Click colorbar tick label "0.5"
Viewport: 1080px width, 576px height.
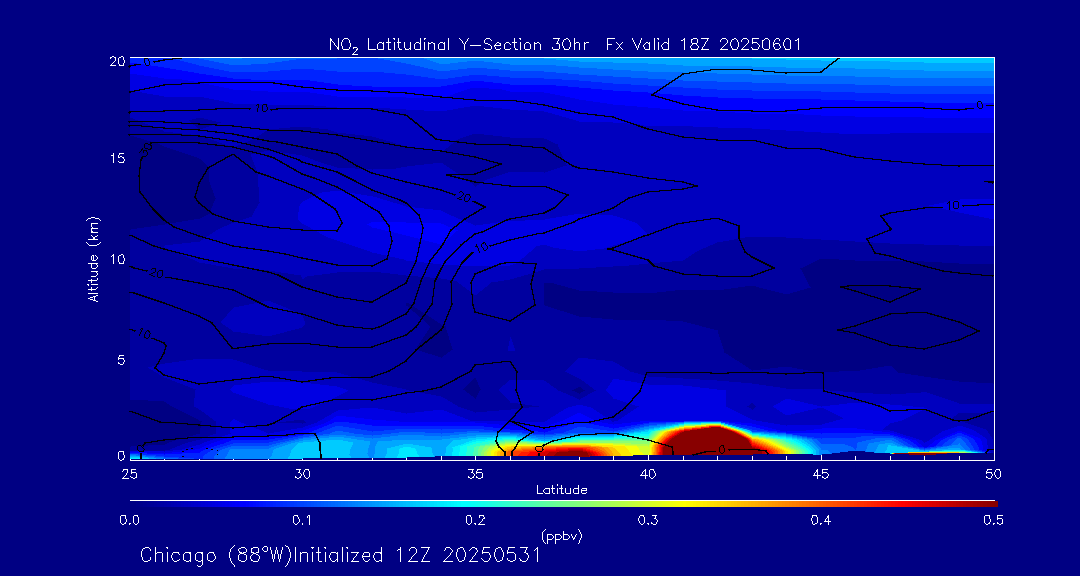994,520
